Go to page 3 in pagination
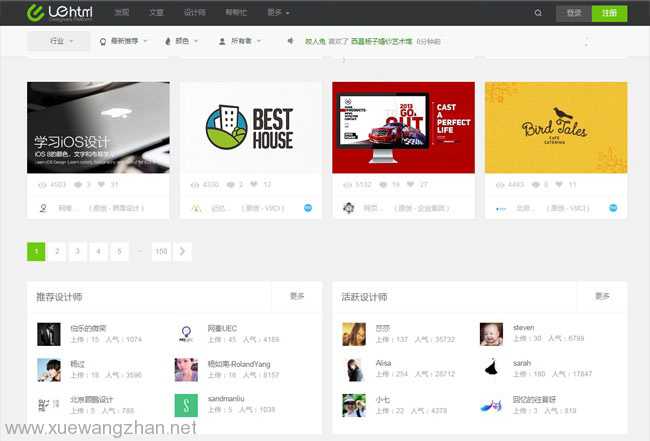This screenshot has width=650, height=441. (x=77, y=251)
